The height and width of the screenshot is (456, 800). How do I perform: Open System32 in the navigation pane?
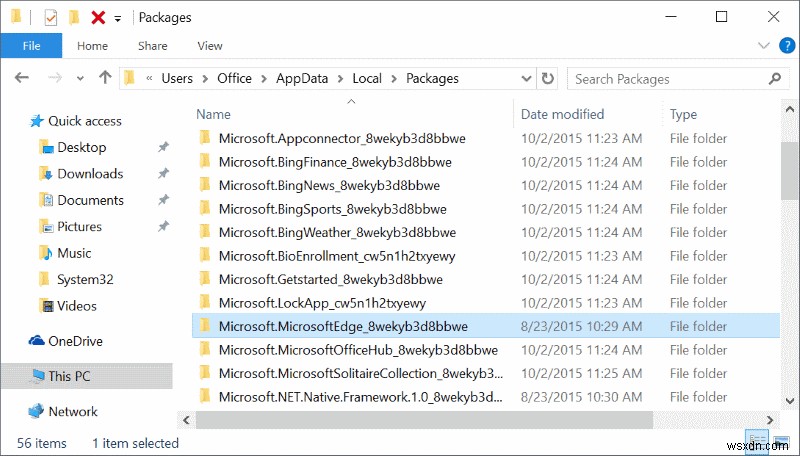point(85,280)
